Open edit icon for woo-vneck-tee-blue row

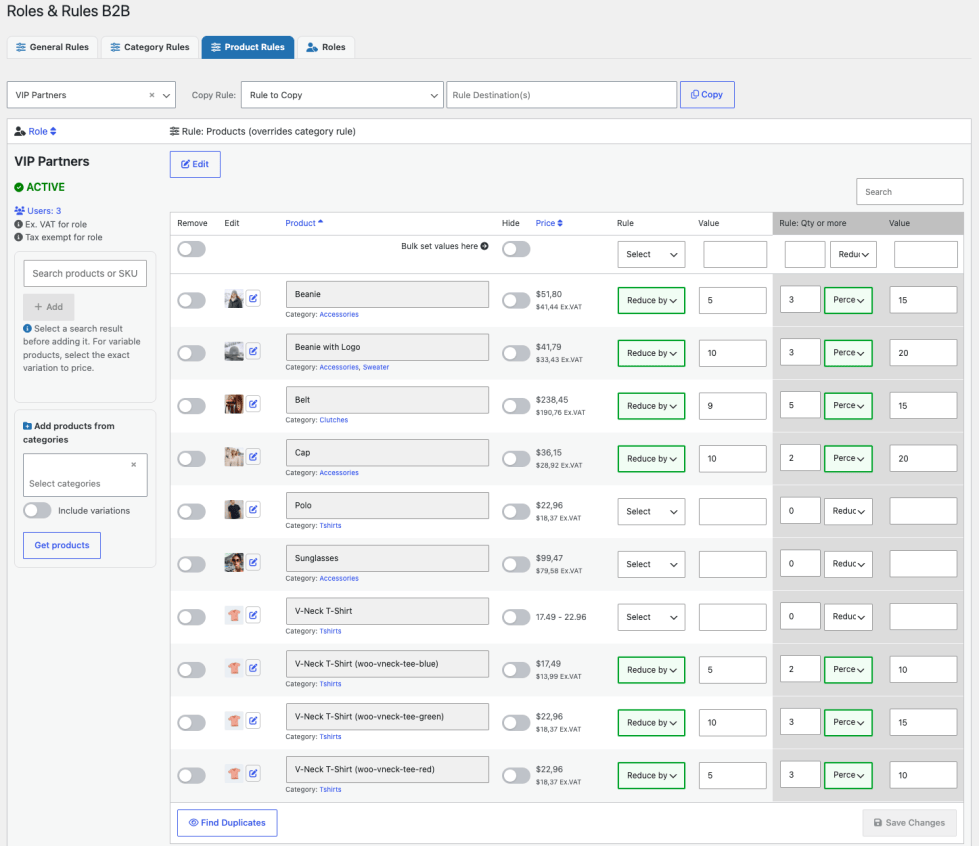pos(253,668)
